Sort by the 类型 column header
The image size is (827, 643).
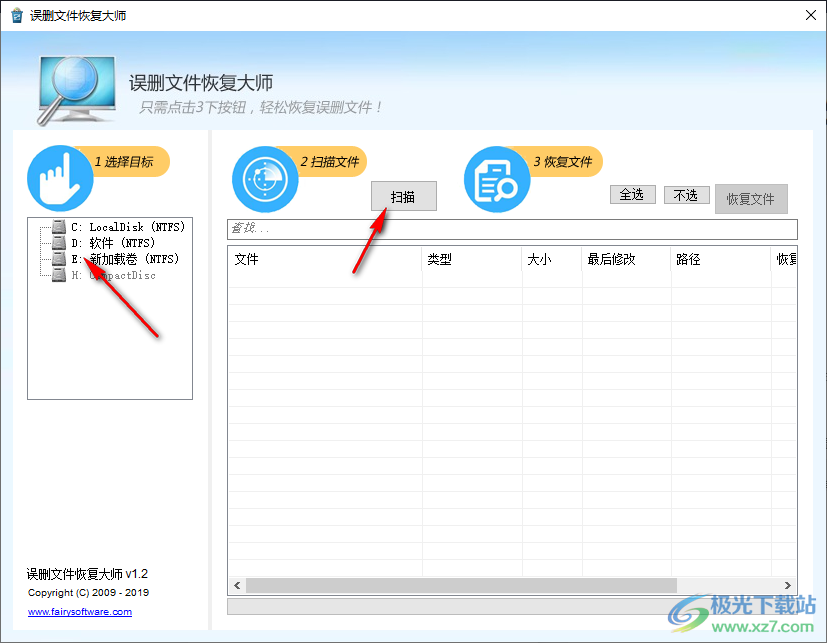(x=472, y=259)
